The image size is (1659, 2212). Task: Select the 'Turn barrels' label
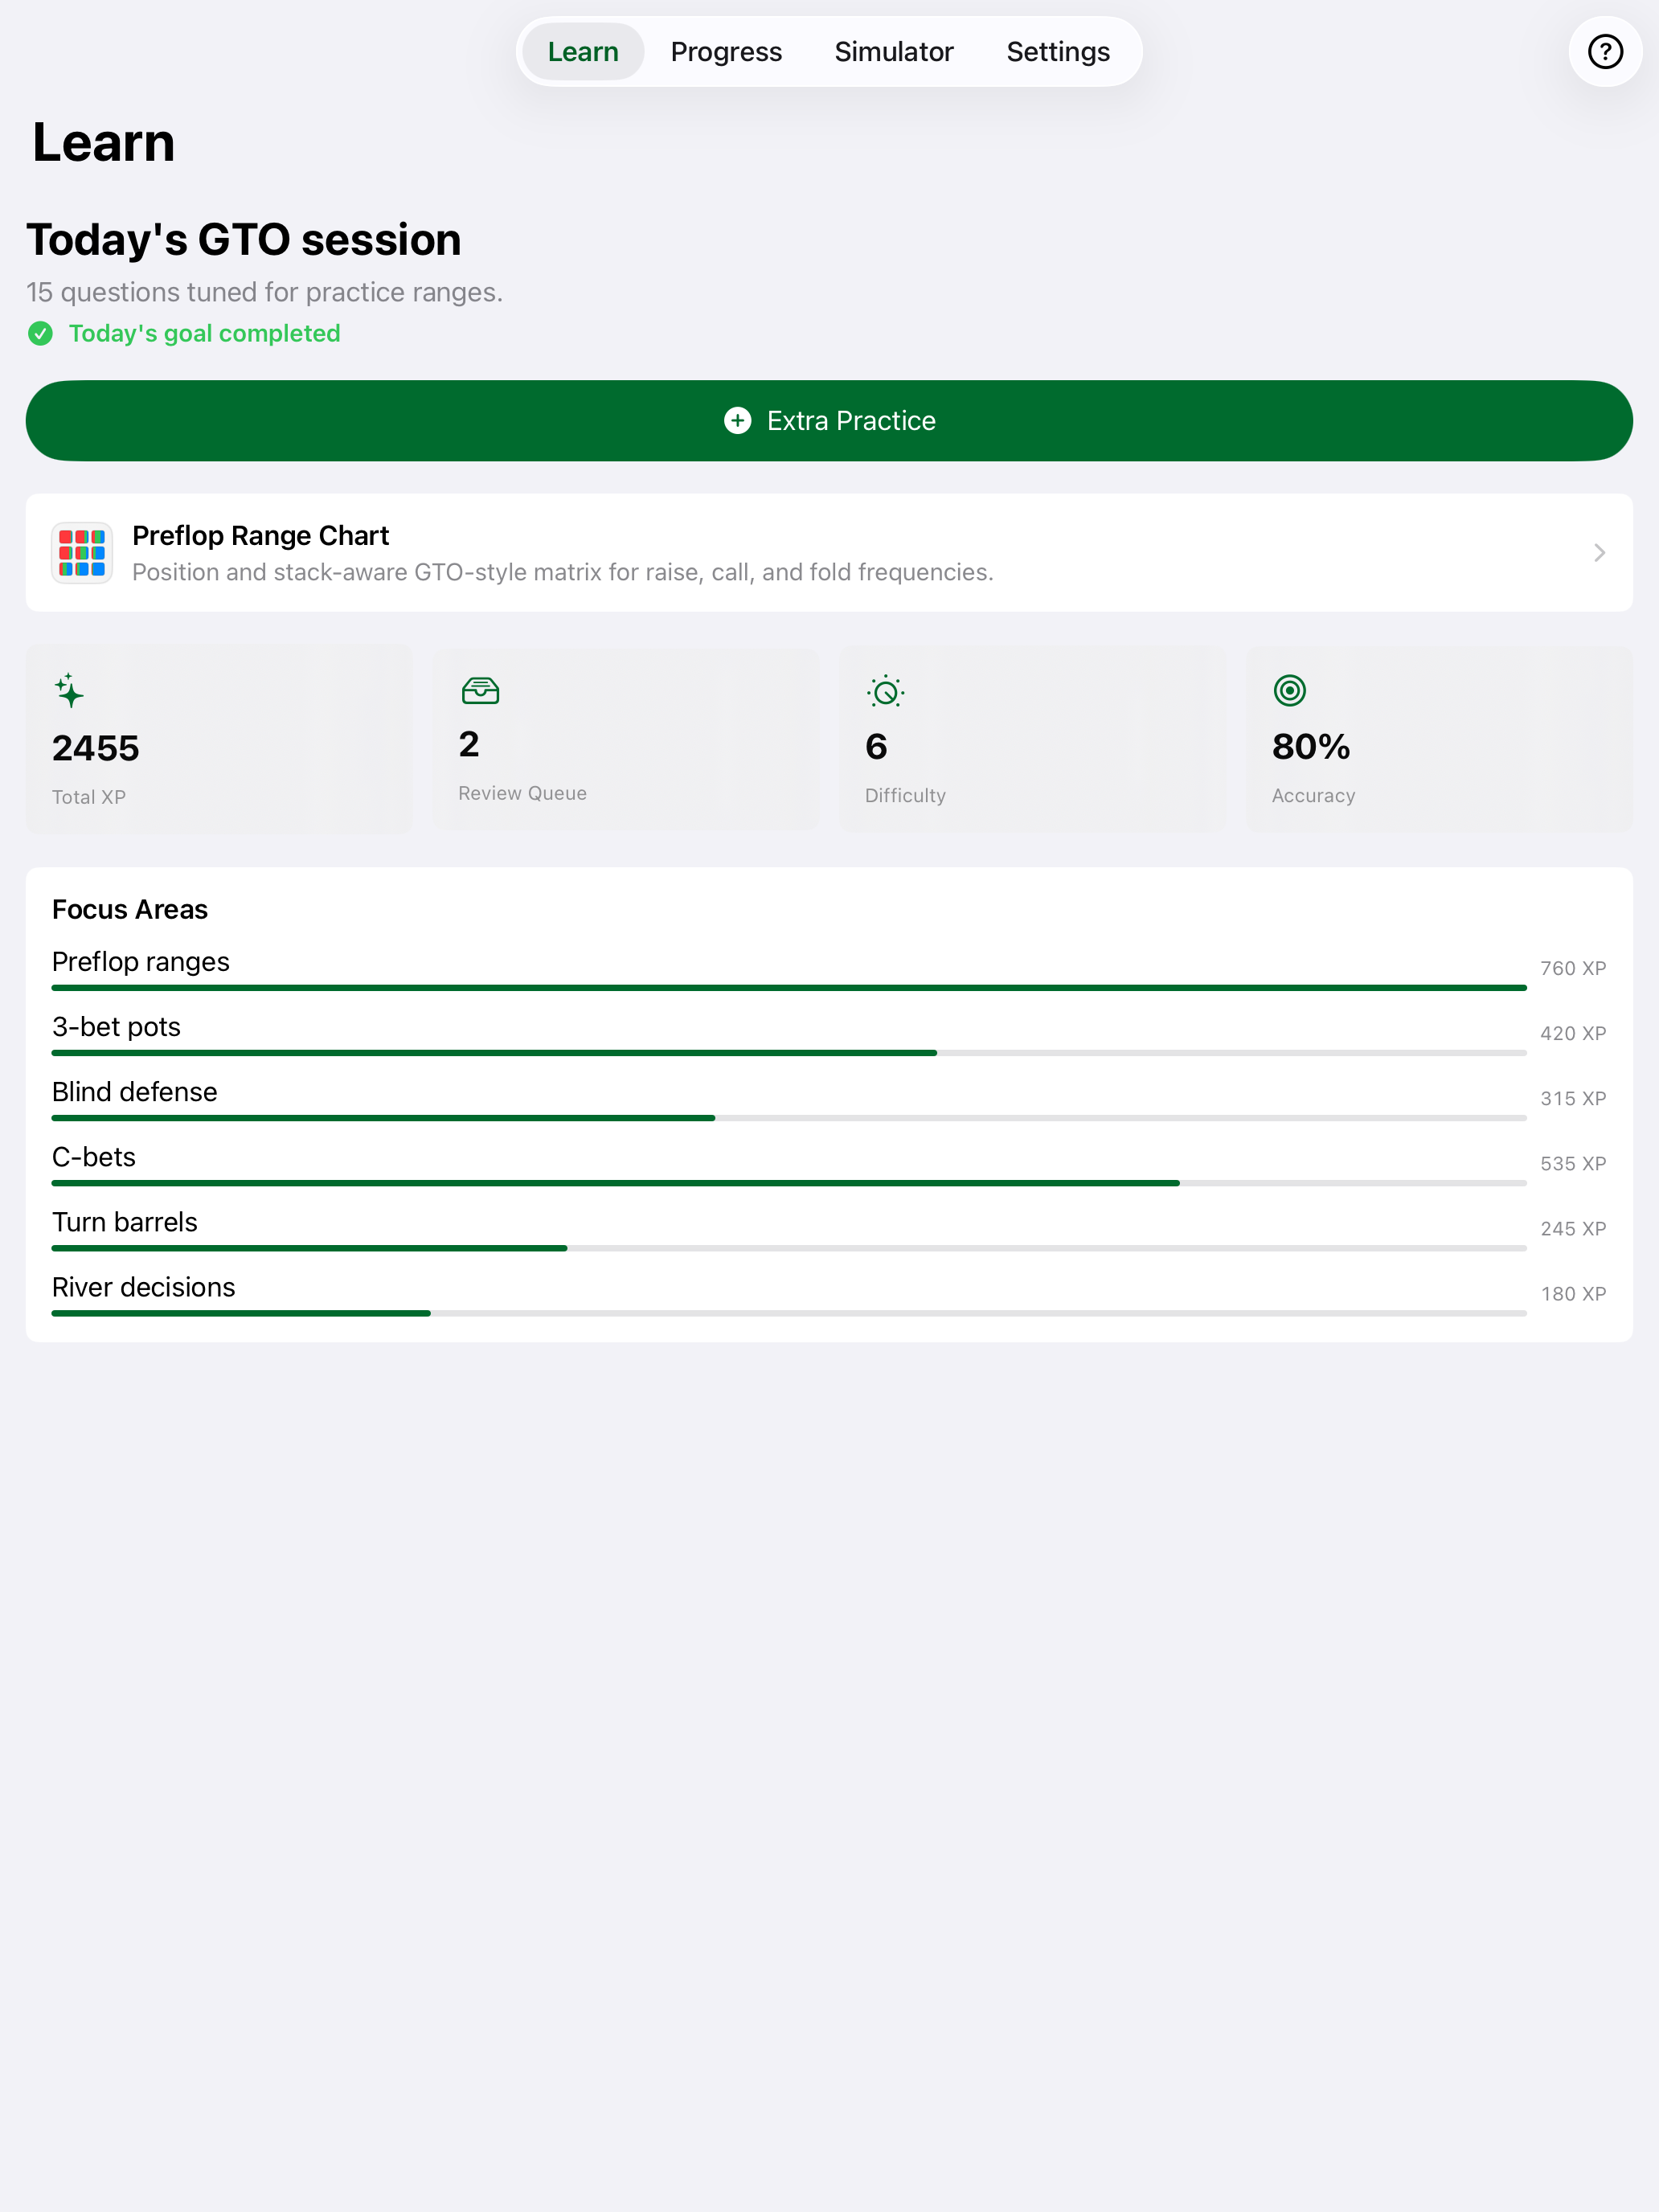[x=125, y=1222]
